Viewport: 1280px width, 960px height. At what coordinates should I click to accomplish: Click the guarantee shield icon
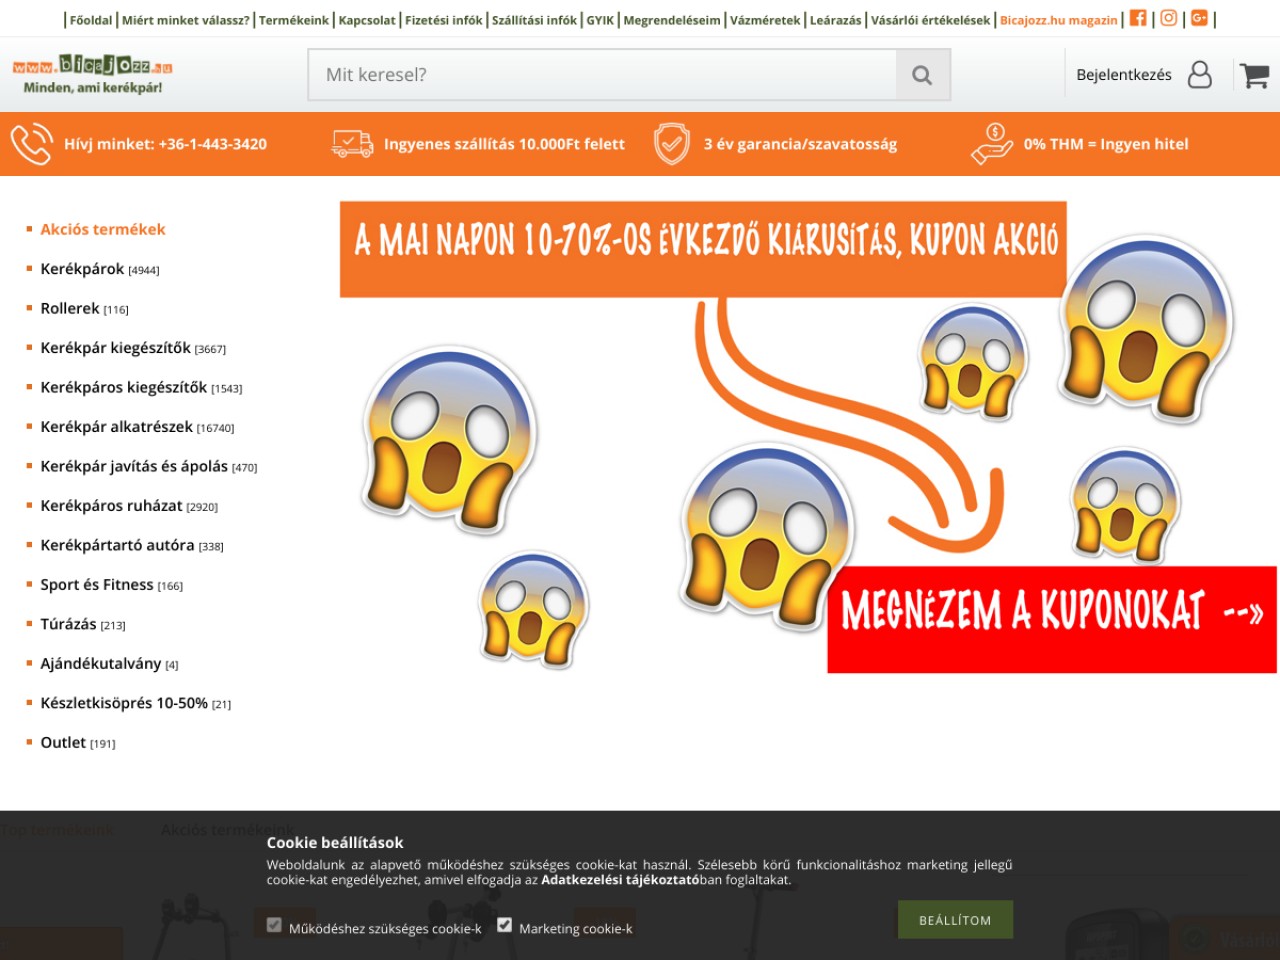pos(671,144)
